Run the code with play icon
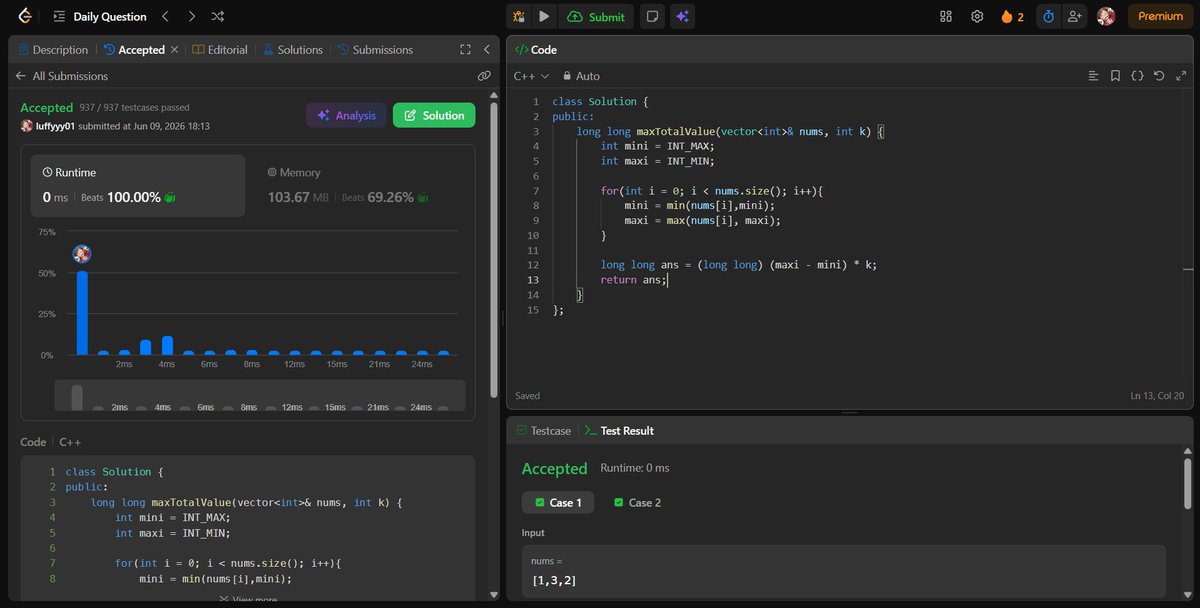The image size is (1200, 608). pyautogui.click(x=544, y=16)
